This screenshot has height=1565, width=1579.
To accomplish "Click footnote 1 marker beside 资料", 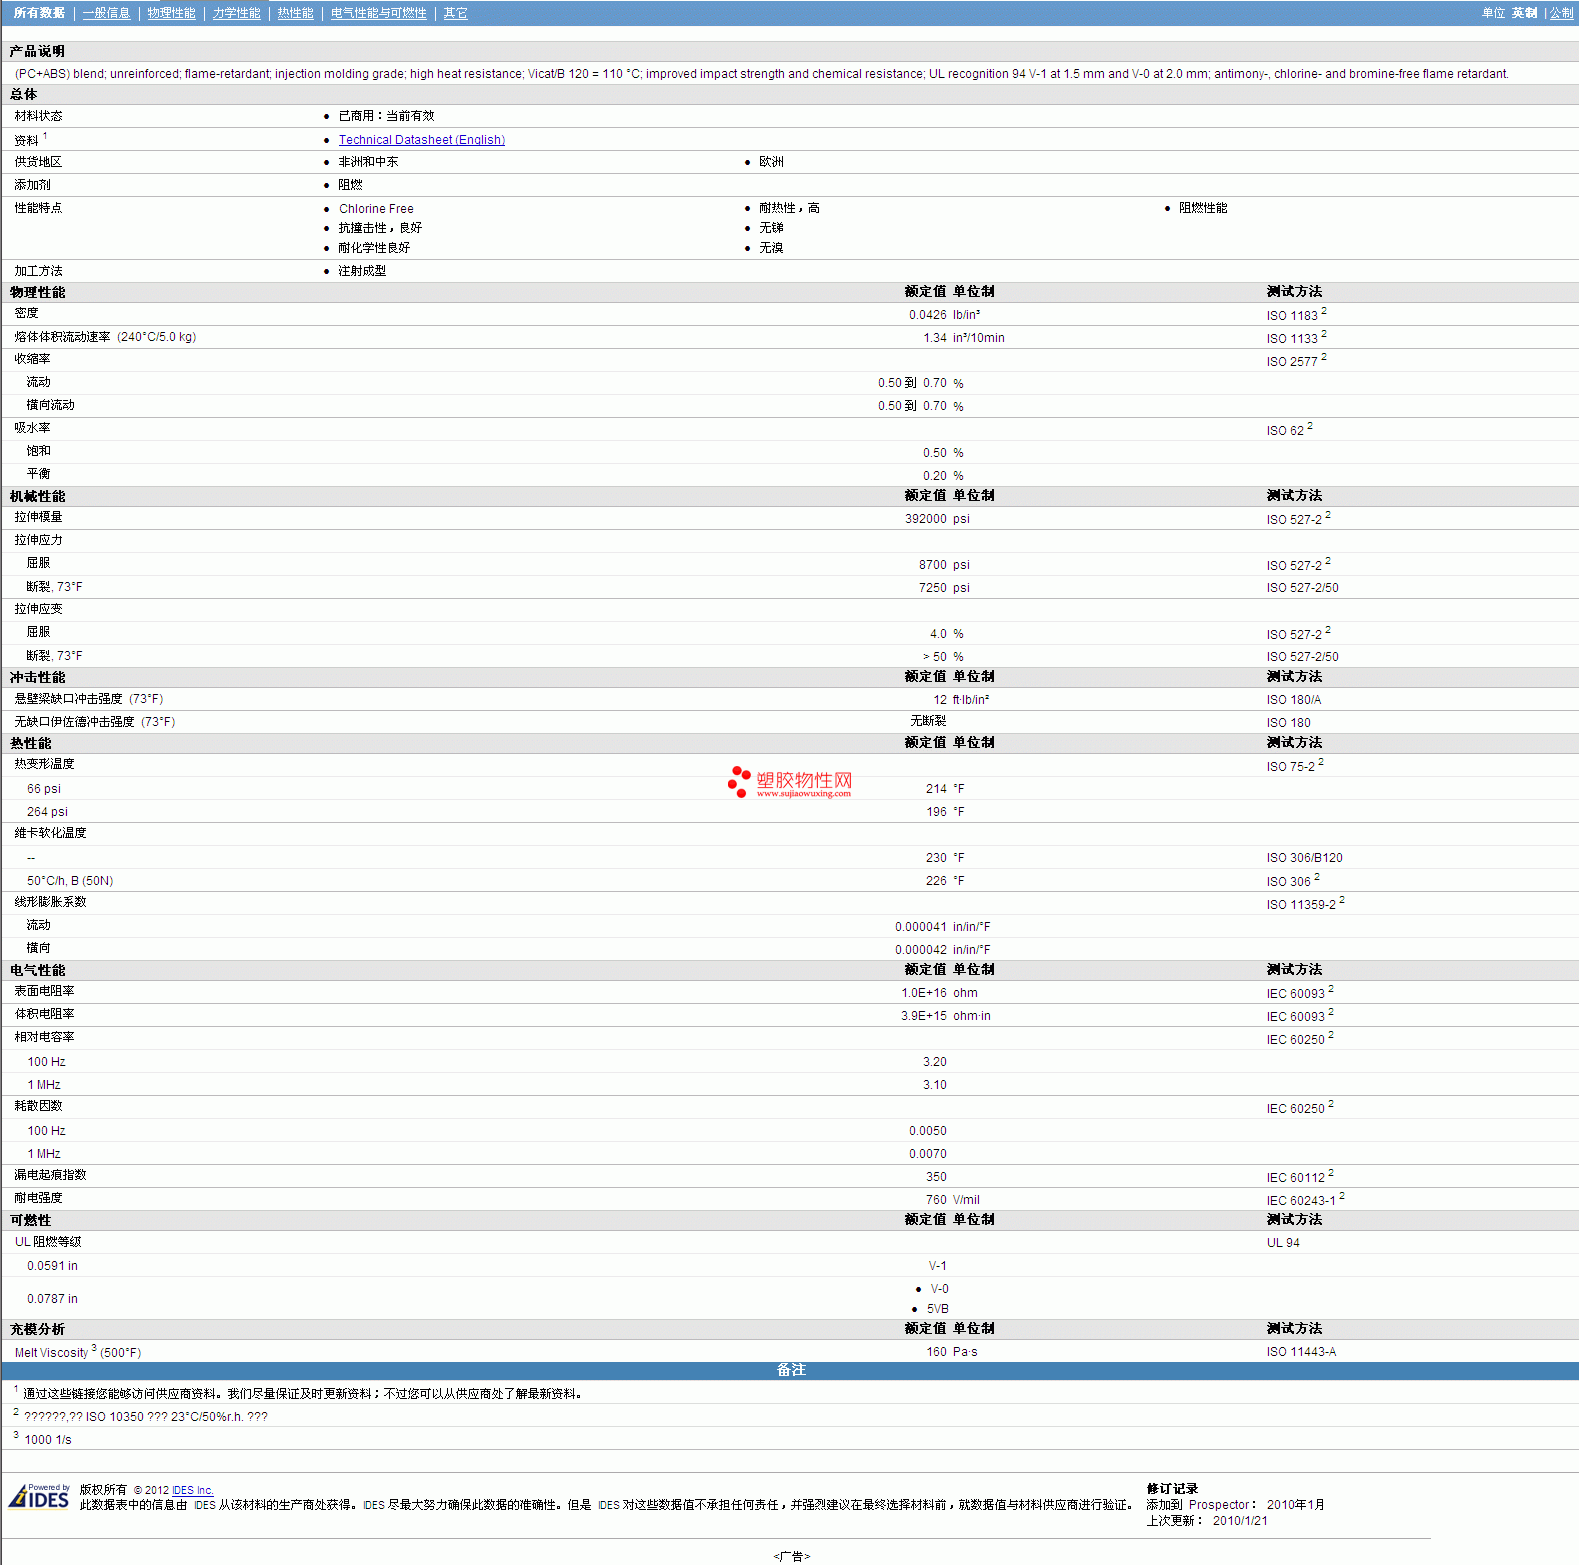I will click(45, 136).
